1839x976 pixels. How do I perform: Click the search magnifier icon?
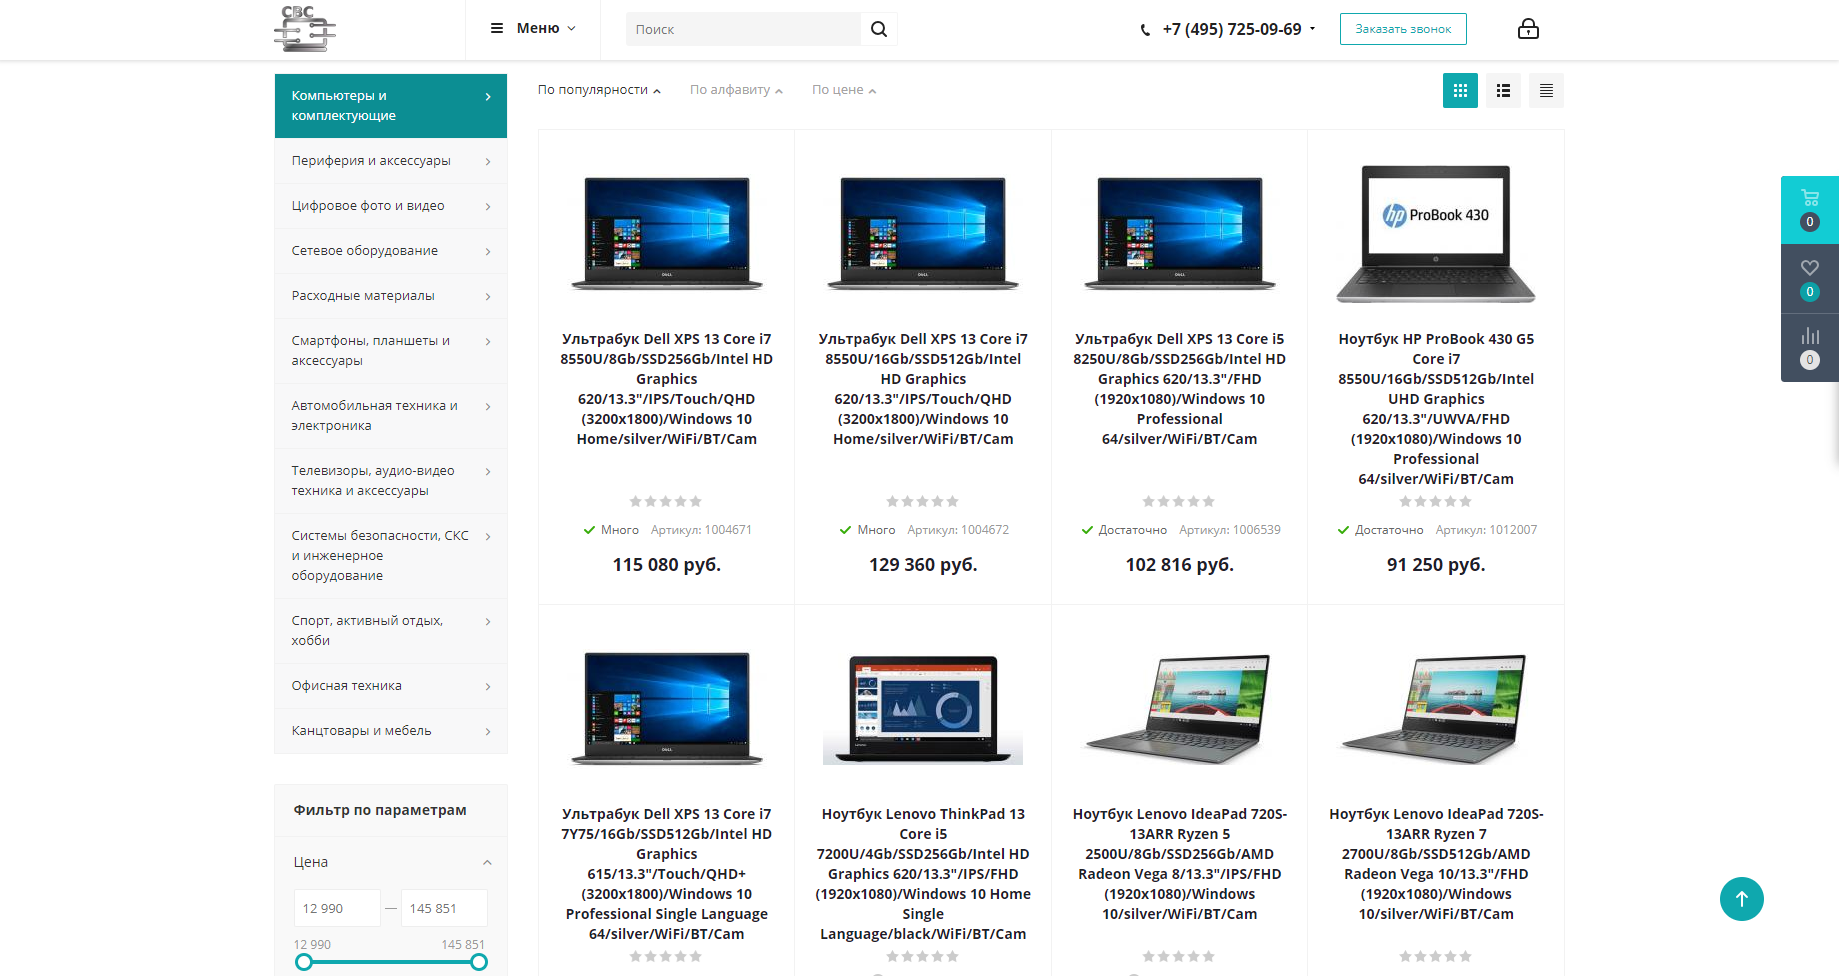[879, 29]
